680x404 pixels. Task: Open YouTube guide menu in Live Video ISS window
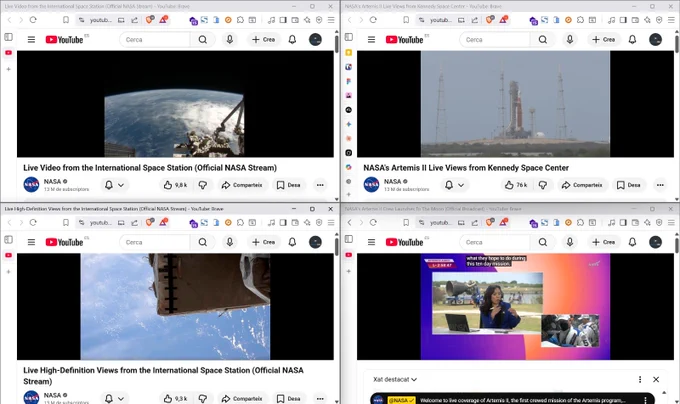click(x=31, y=39)
